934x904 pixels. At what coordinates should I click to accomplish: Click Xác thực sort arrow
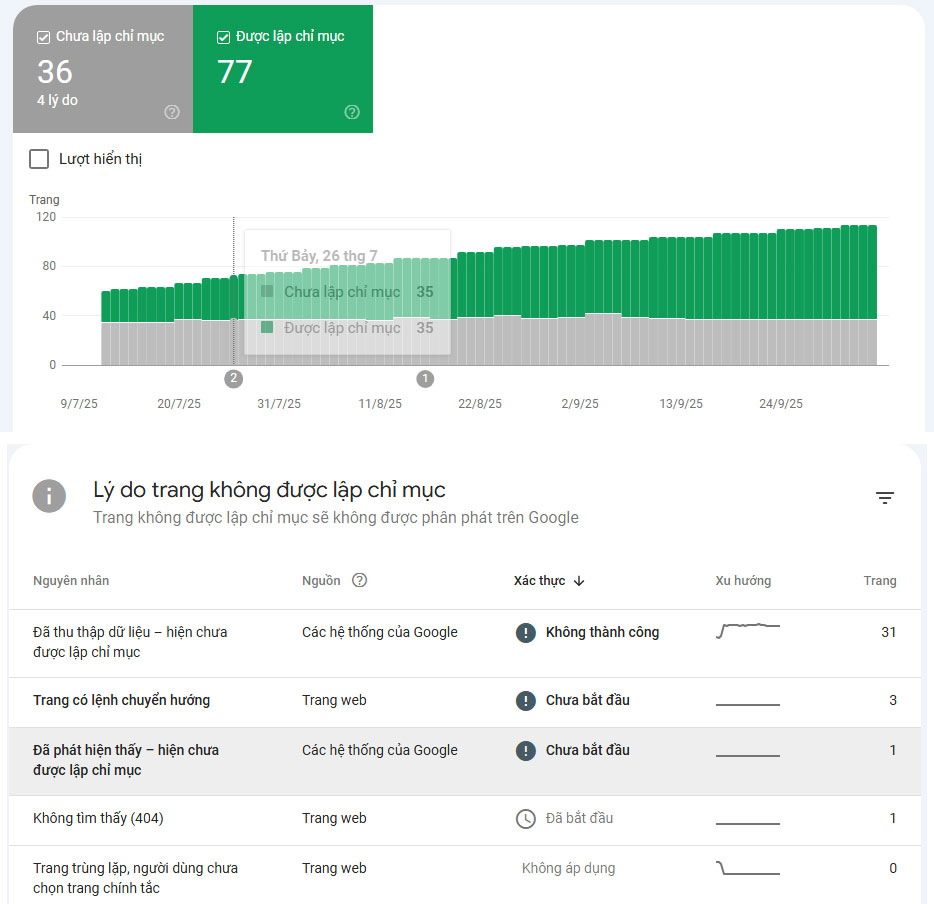click(x=579, y=581)
